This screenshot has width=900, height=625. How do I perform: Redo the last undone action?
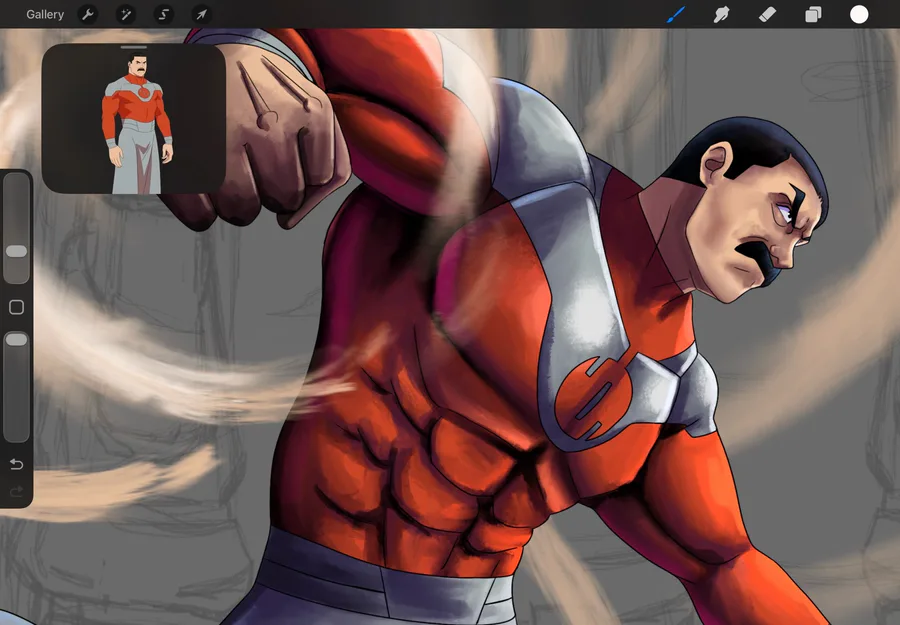coord(17,491)
